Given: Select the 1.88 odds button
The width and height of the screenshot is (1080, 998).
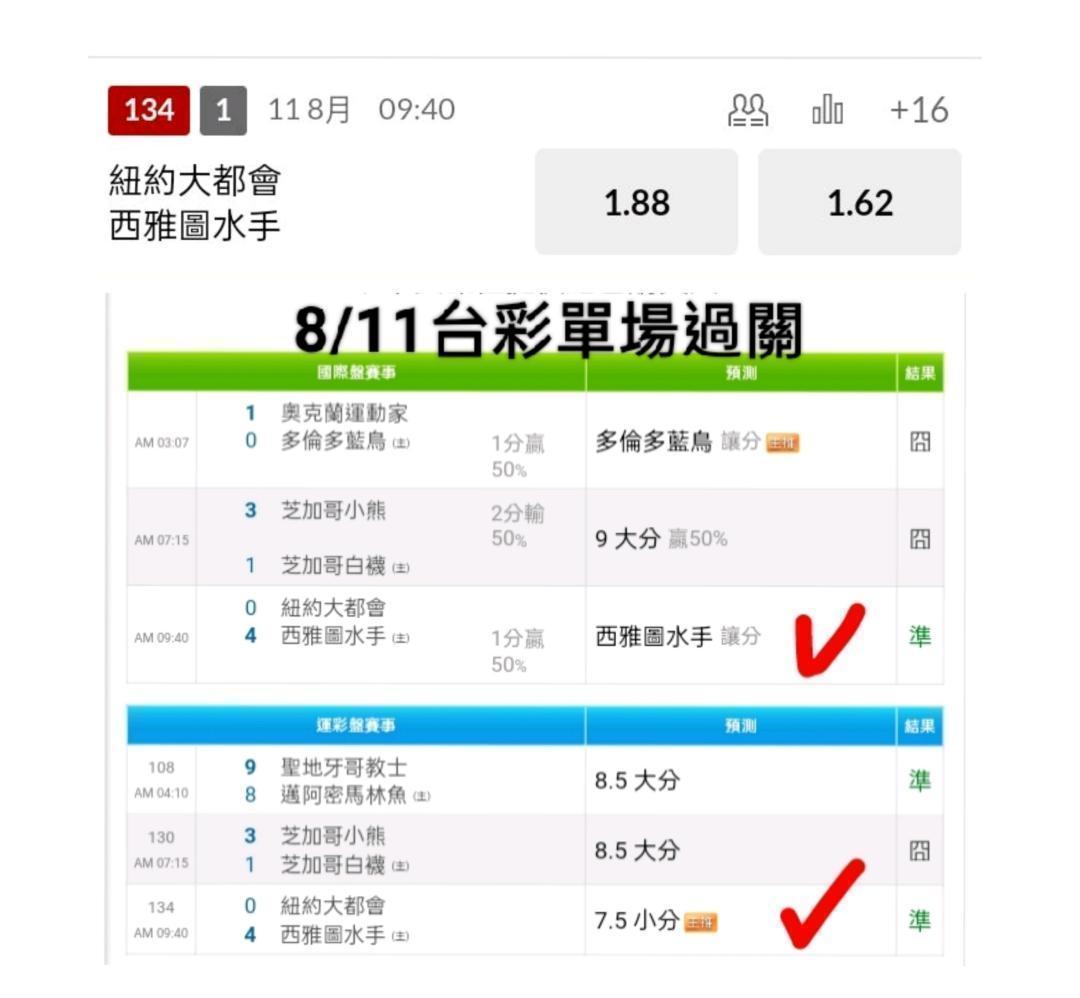Looking at the screenshot, I should 636,202.
